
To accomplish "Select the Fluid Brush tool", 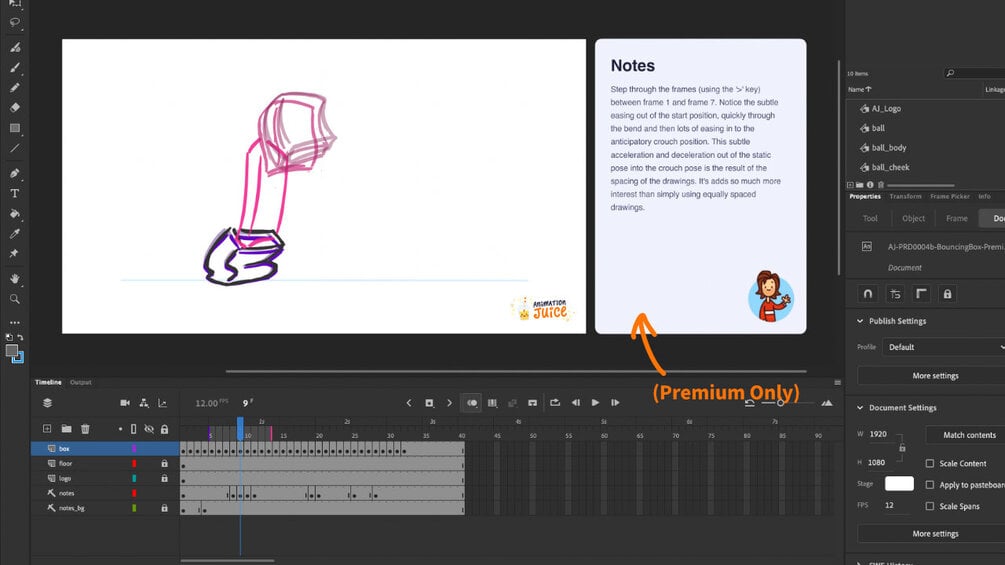I will (x=15, y=47).
